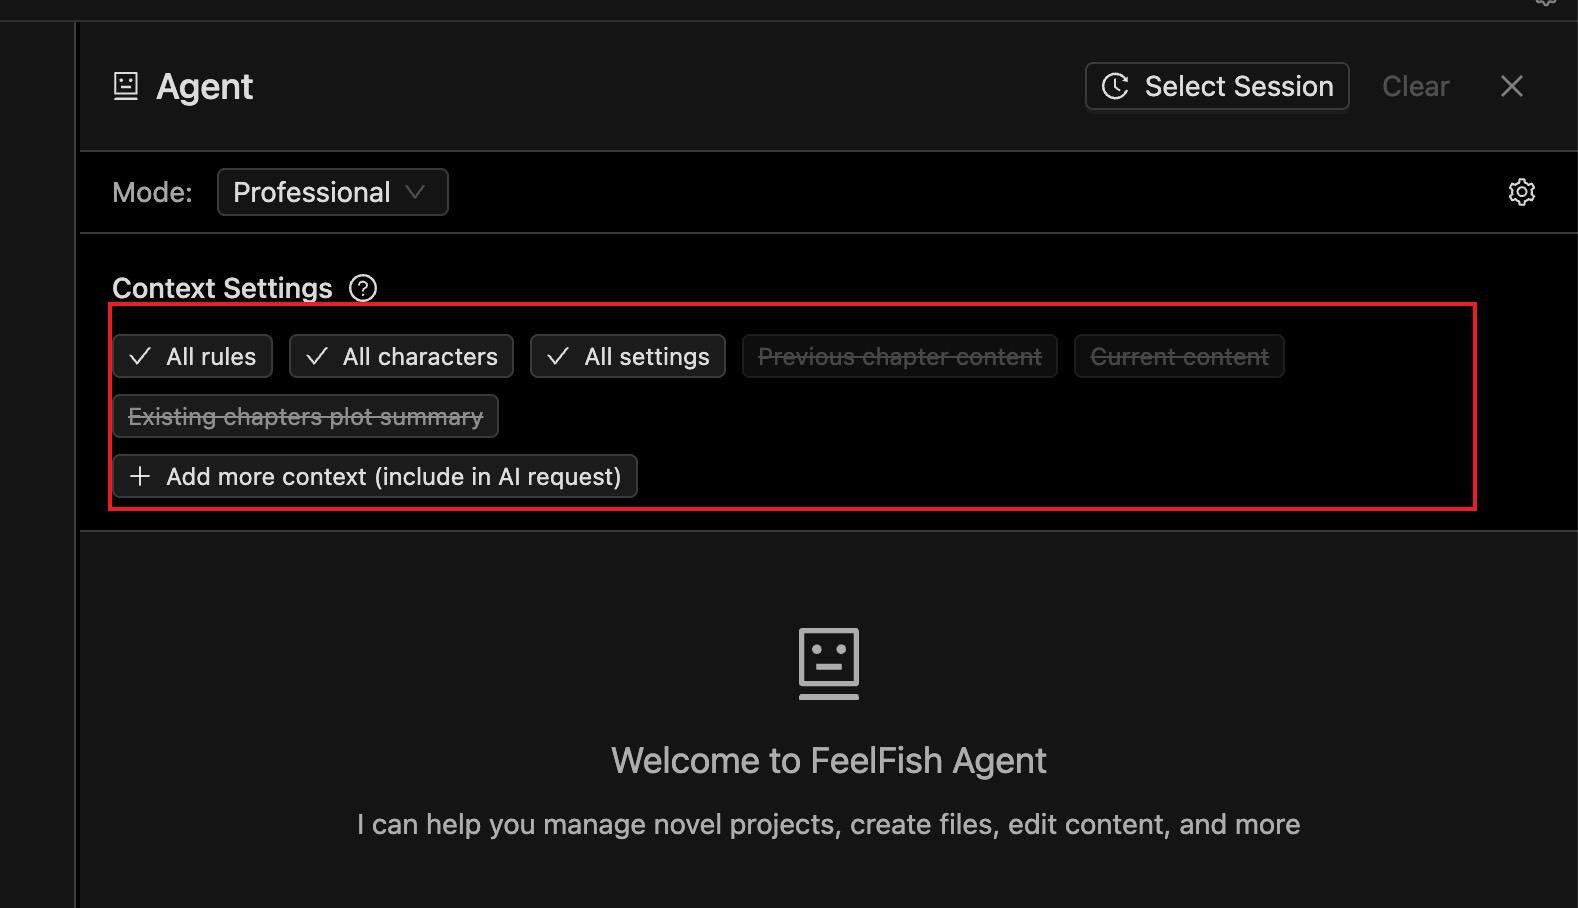Viewport: 1578px width, 908px height.
Task: Enable Previous chapter content context
Action: [x=900, y=356]
